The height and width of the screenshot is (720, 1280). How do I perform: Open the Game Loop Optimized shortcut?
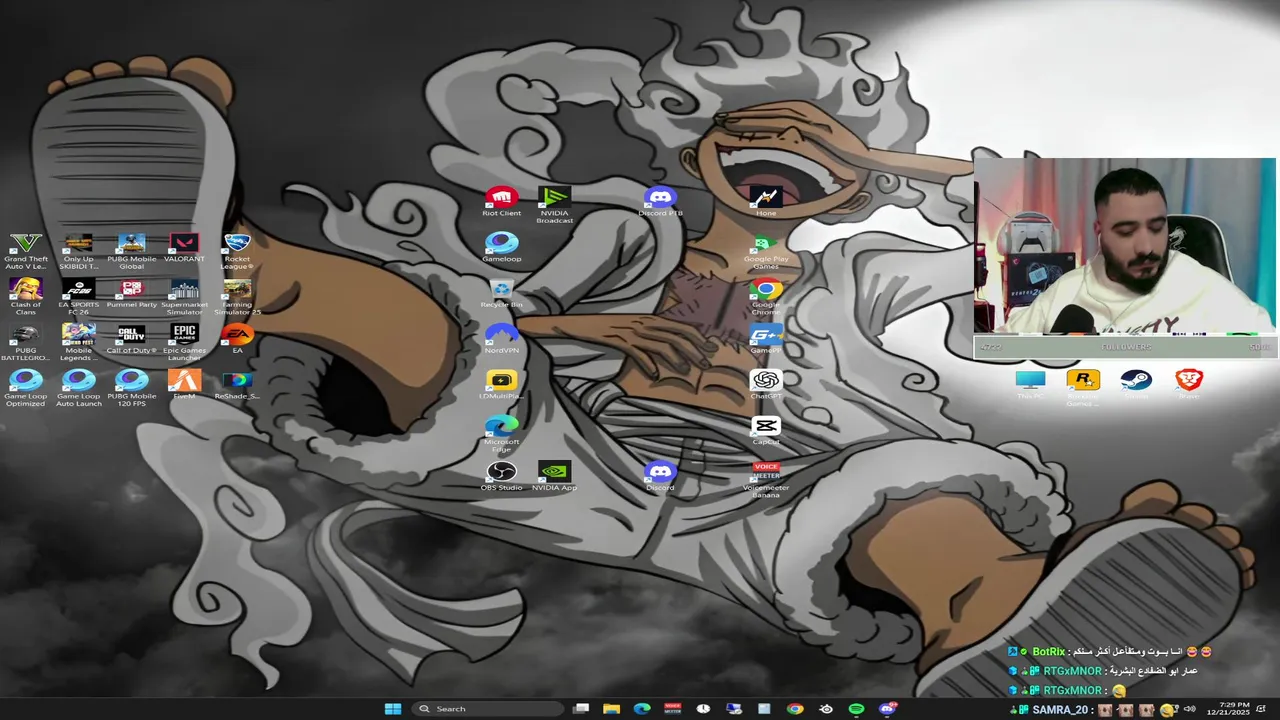pos(25,388)
